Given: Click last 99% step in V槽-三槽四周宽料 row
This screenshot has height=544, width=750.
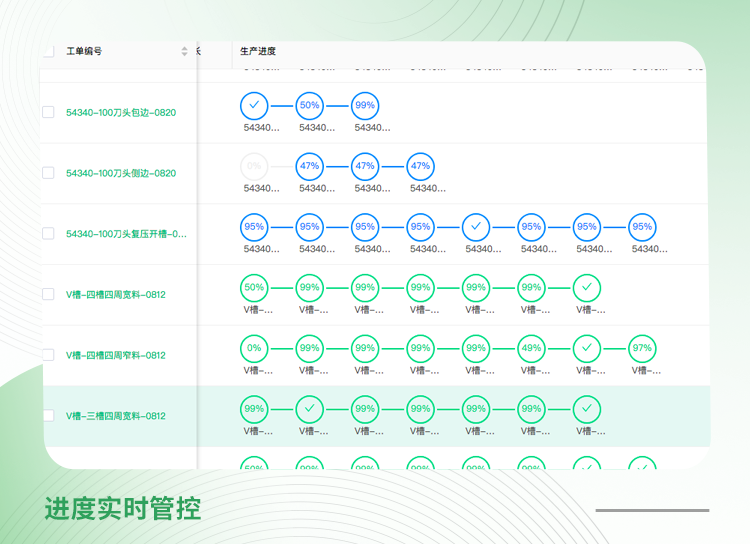Looking at the screenshot, I should (531, 410).
